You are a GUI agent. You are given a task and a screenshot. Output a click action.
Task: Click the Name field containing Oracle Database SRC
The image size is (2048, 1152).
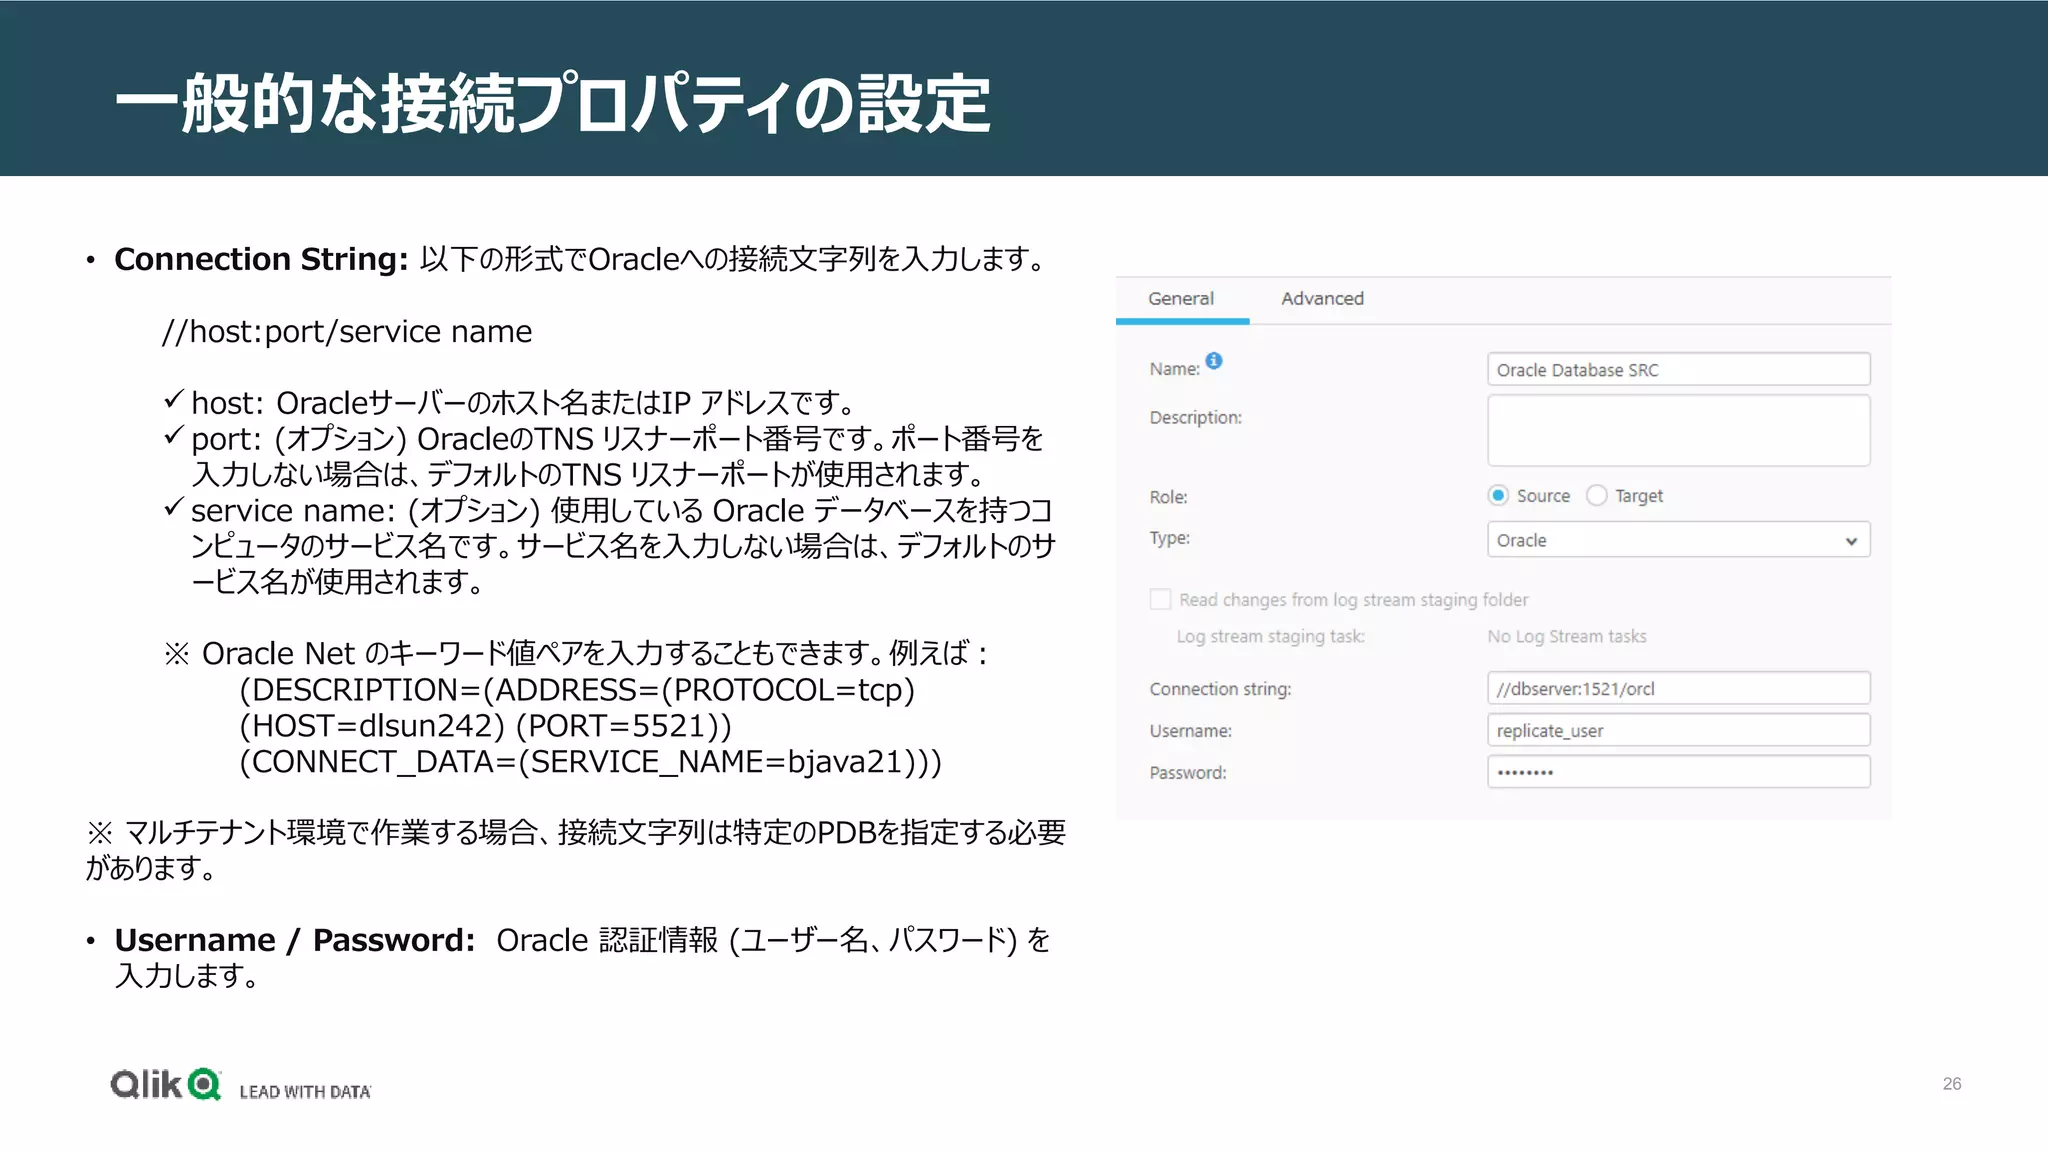pyautogui.click(x=1678, y=369)
